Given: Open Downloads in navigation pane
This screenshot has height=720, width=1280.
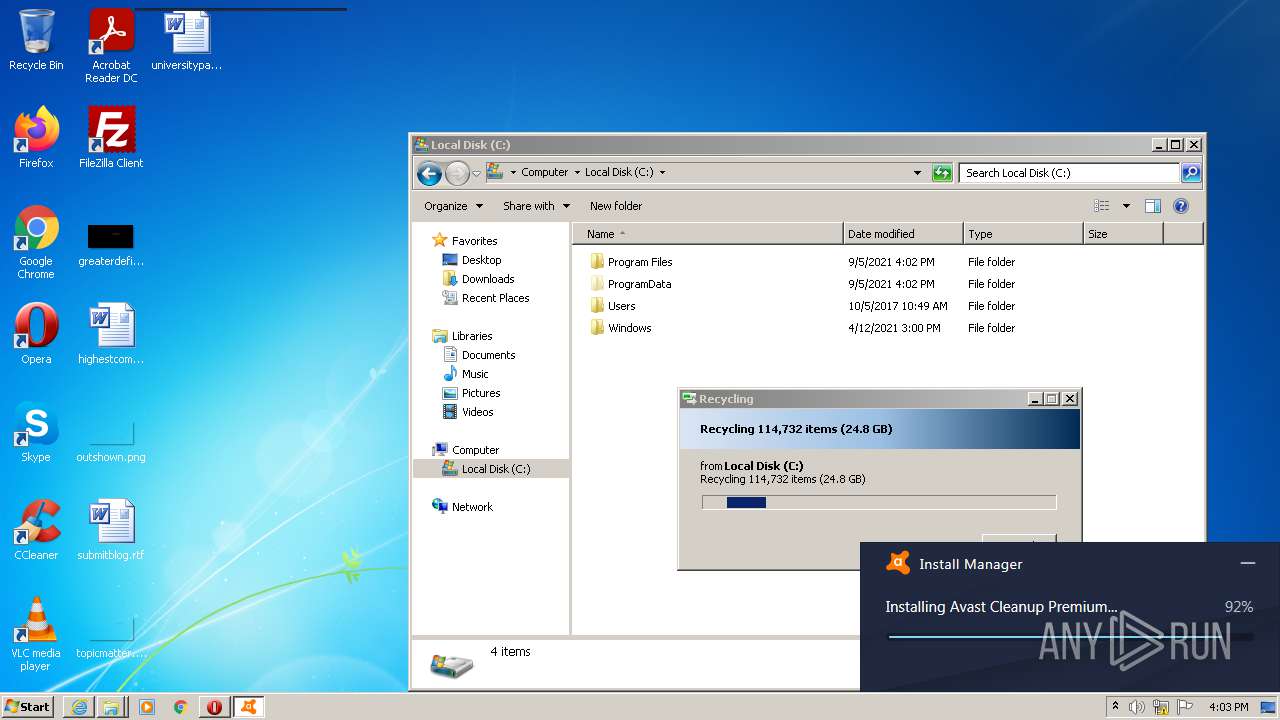Looking at the screenshot, I should click(478, 279).
